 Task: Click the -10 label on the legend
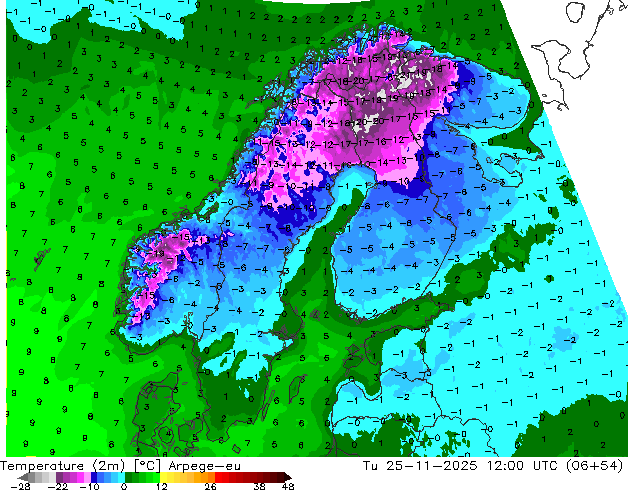pyautogui.click(x=89, y=486)
